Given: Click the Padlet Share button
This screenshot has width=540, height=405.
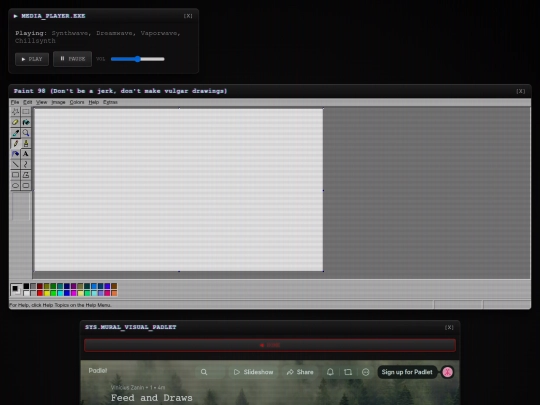Looking at the screenshot, I should coord(300,372).
